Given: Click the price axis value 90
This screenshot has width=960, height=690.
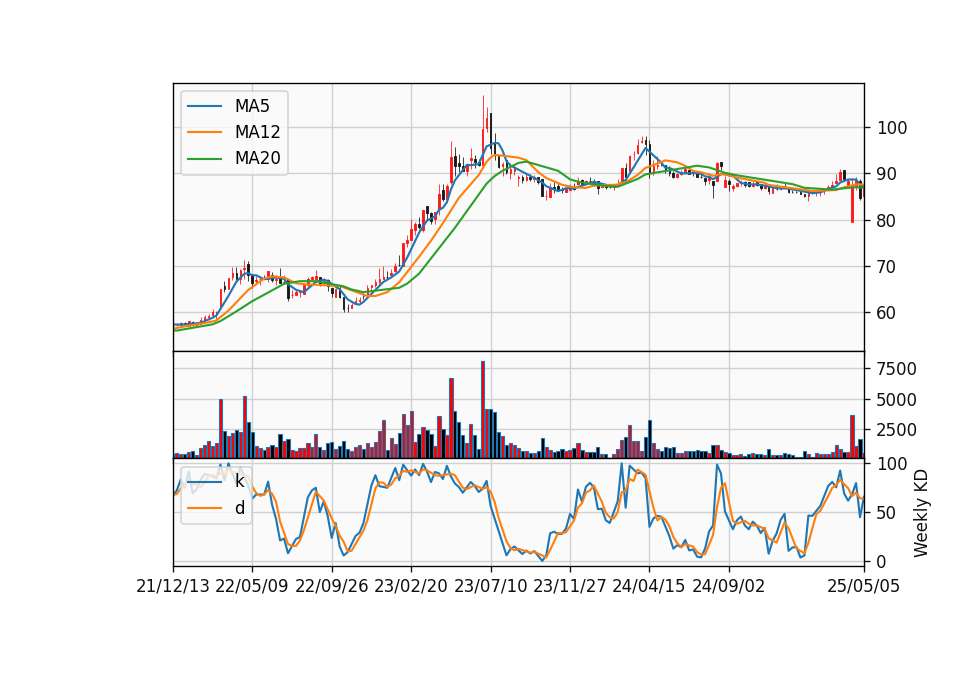Looking at the screenshot, I should click(887, 174).
